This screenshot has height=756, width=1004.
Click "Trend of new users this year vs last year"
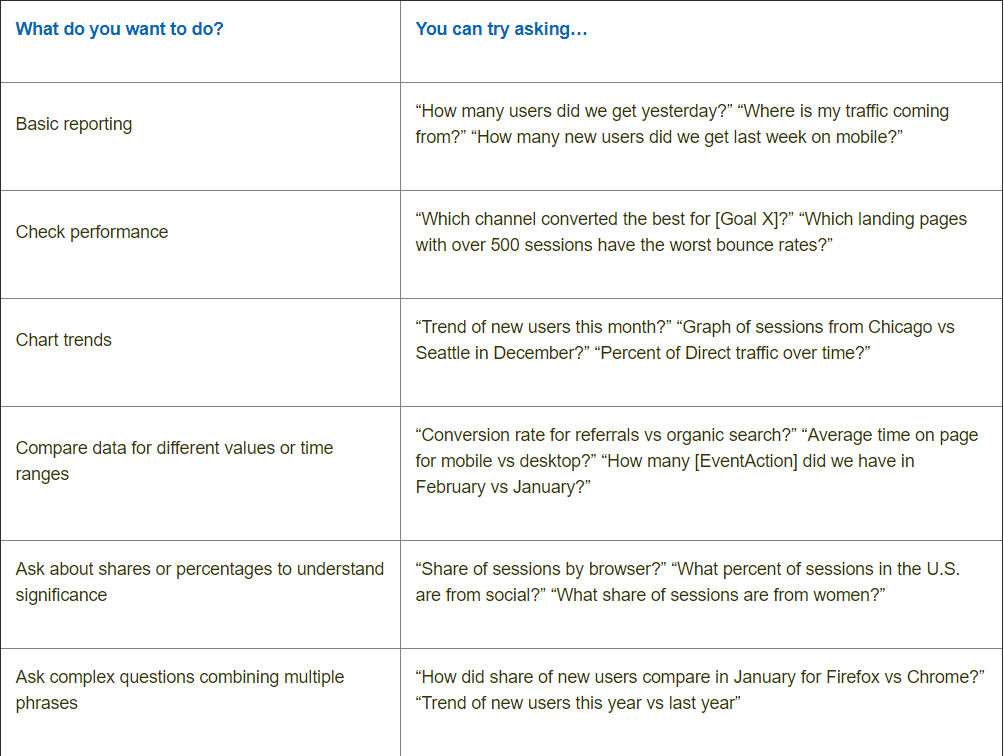pyautogui.click(x=578, y=703)
